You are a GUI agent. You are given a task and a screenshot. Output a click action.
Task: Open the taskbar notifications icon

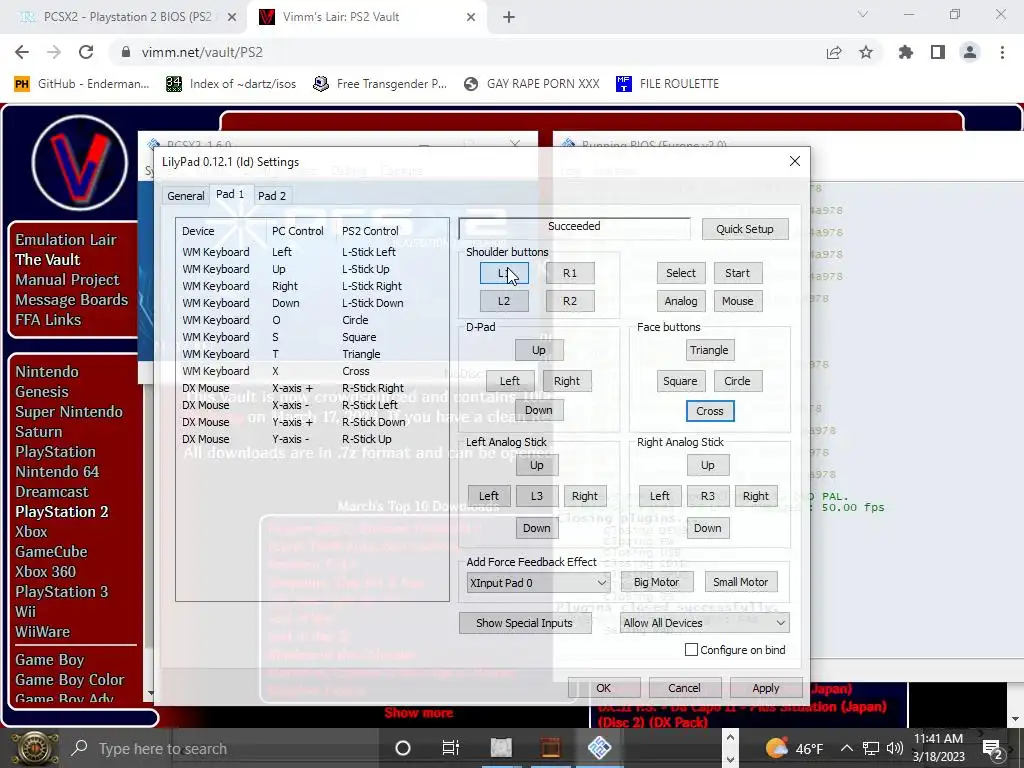tap(993, 749)
